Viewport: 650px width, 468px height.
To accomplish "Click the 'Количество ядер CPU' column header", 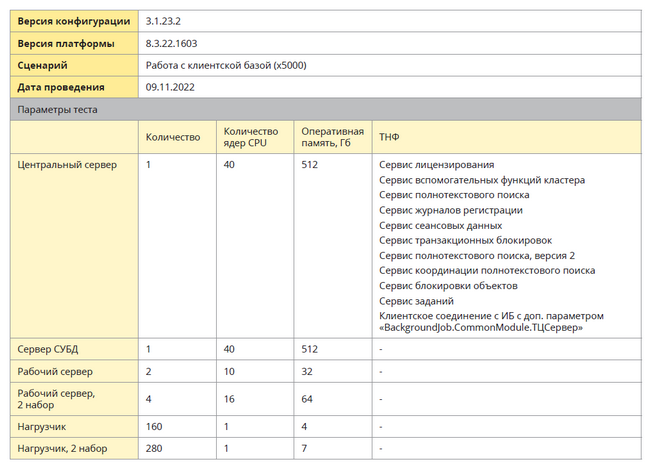I will (251, 137).
